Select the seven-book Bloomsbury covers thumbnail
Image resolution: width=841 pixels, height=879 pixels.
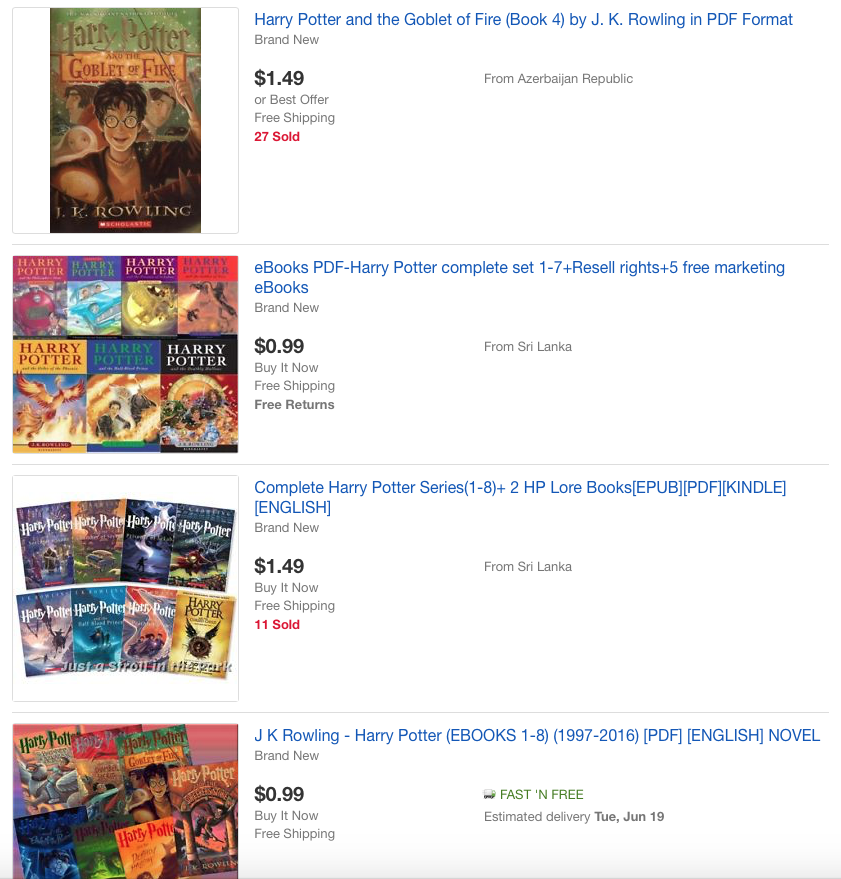tap(126, 354)
